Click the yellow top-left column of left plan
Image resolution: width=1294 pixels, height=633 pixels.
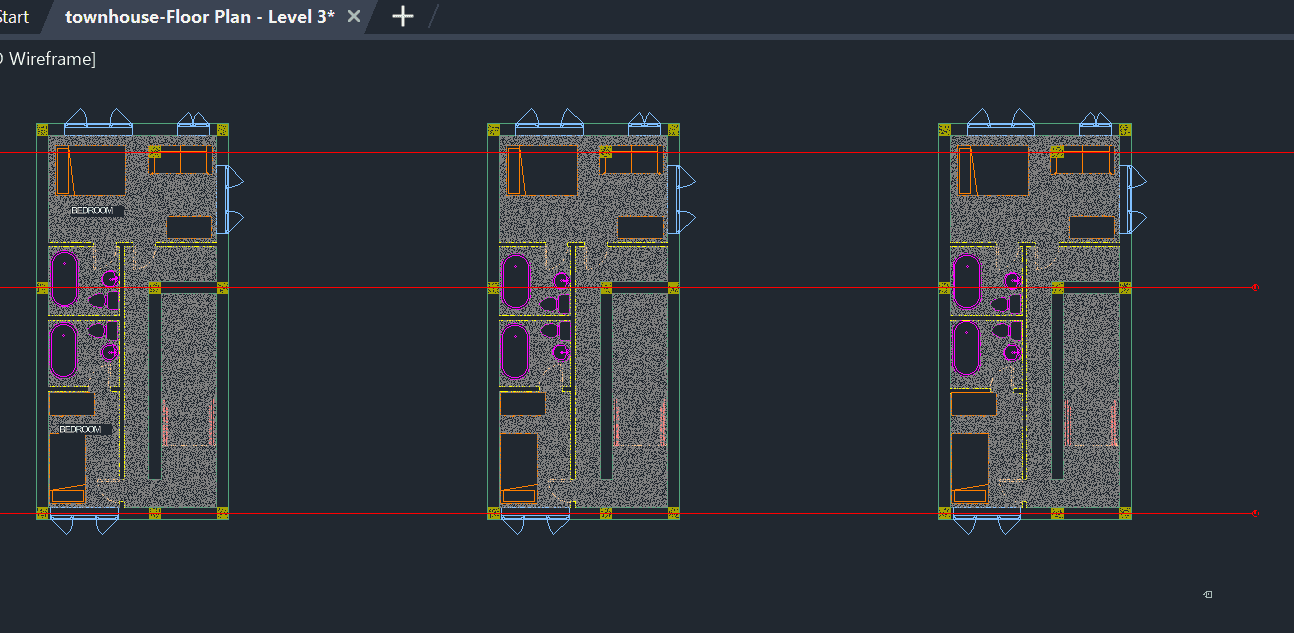pyautogui.click(x=42, y=129)
